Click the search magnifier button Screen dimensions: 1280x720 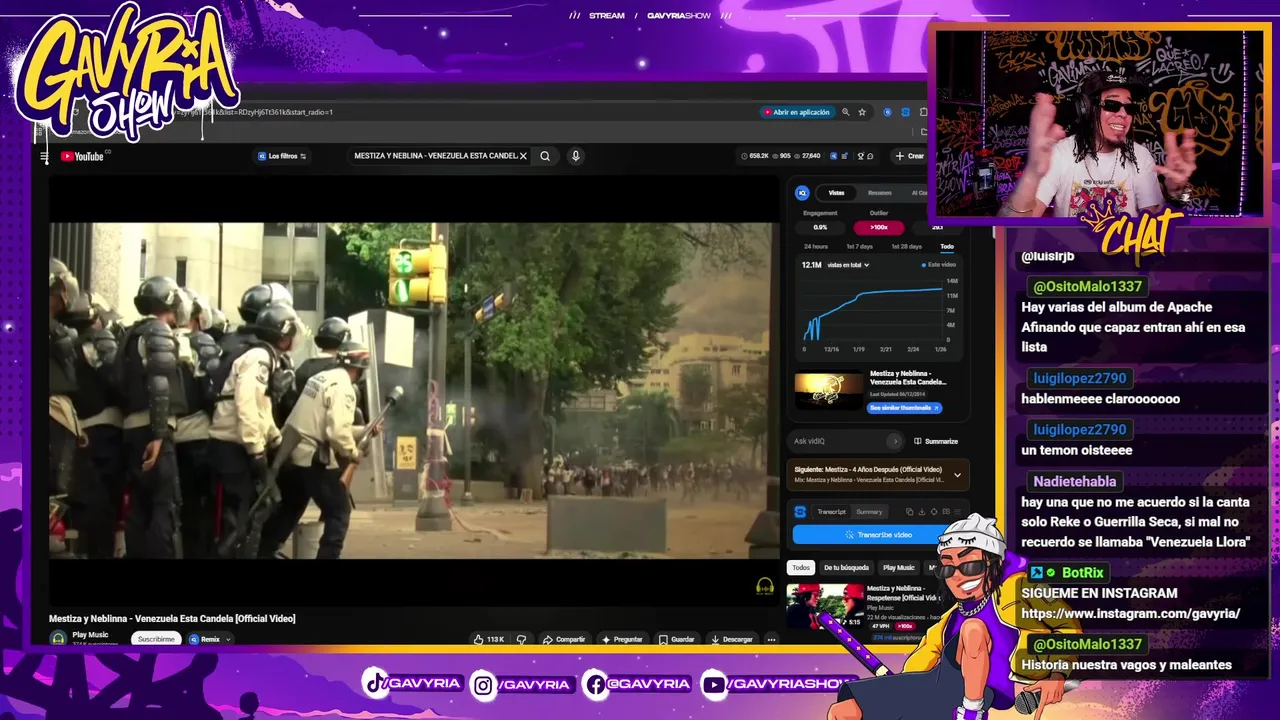[x=545, y=156]
